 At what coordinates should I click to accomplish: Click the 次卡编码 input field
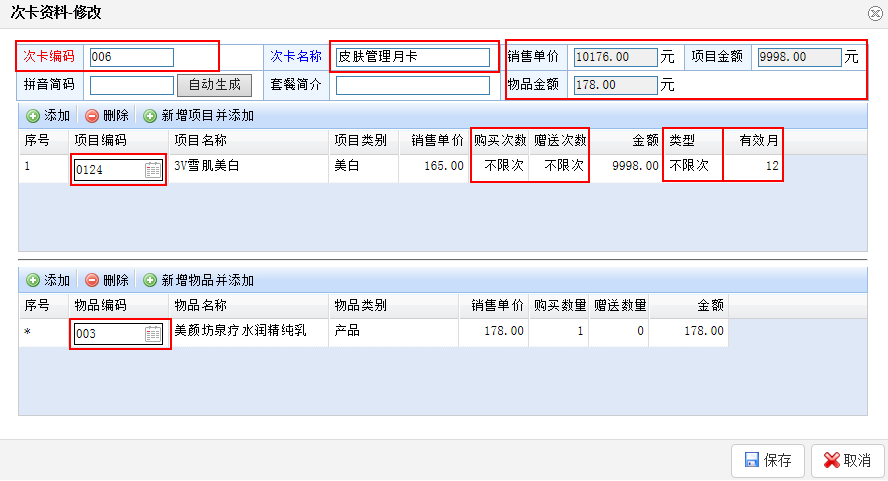(x=131, y=57)
